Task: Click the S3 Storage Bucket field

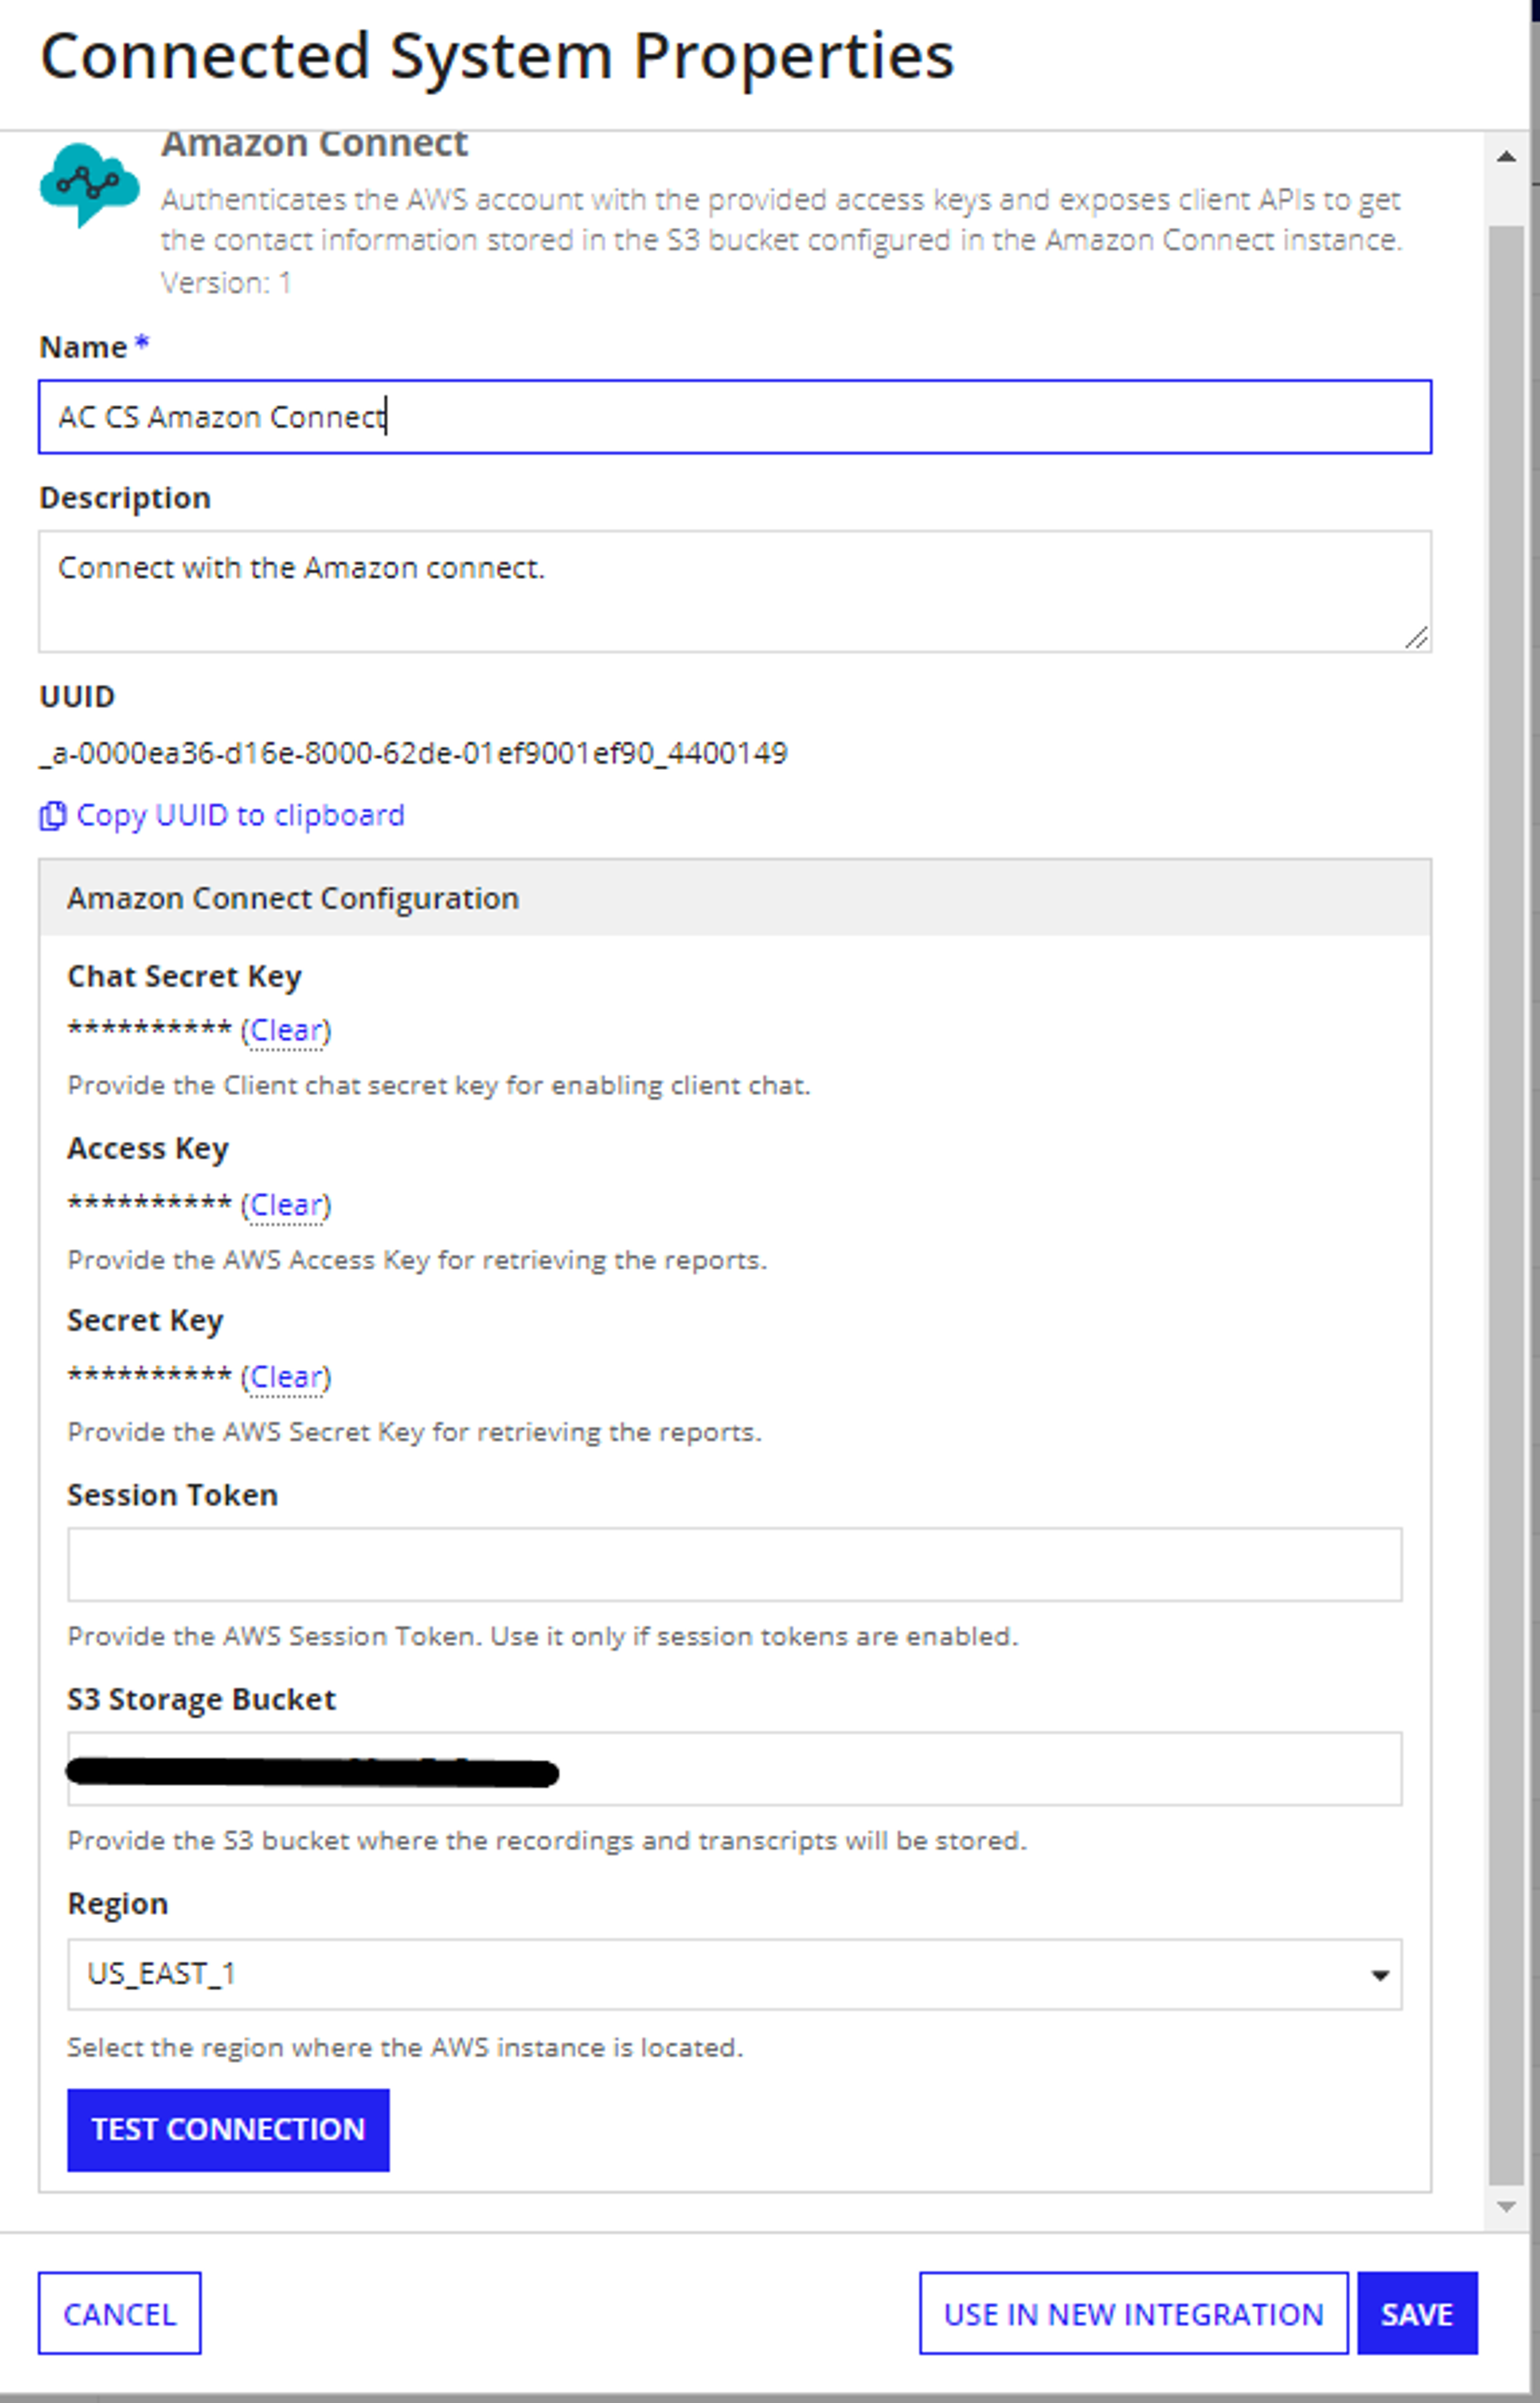Action: click(x=735, y=1769)
